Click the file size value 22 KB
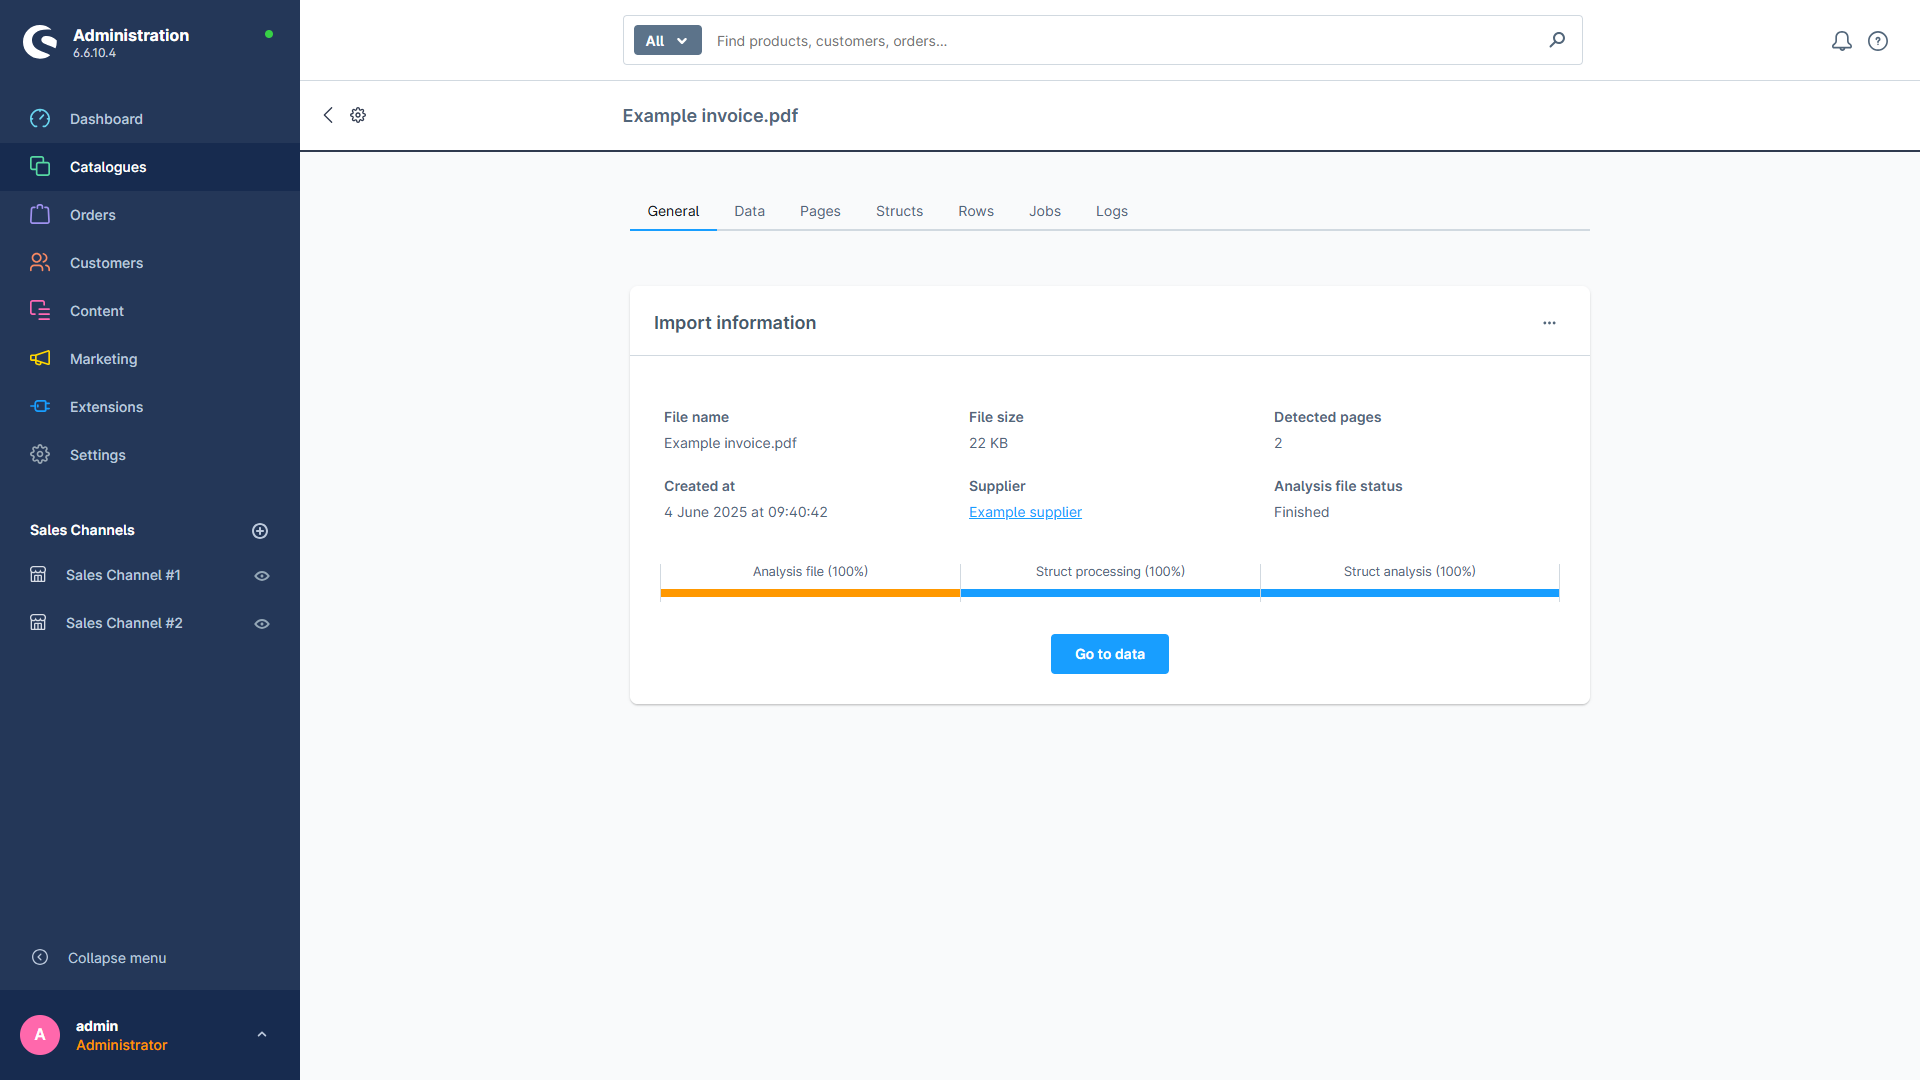 [x=988, y=443]
